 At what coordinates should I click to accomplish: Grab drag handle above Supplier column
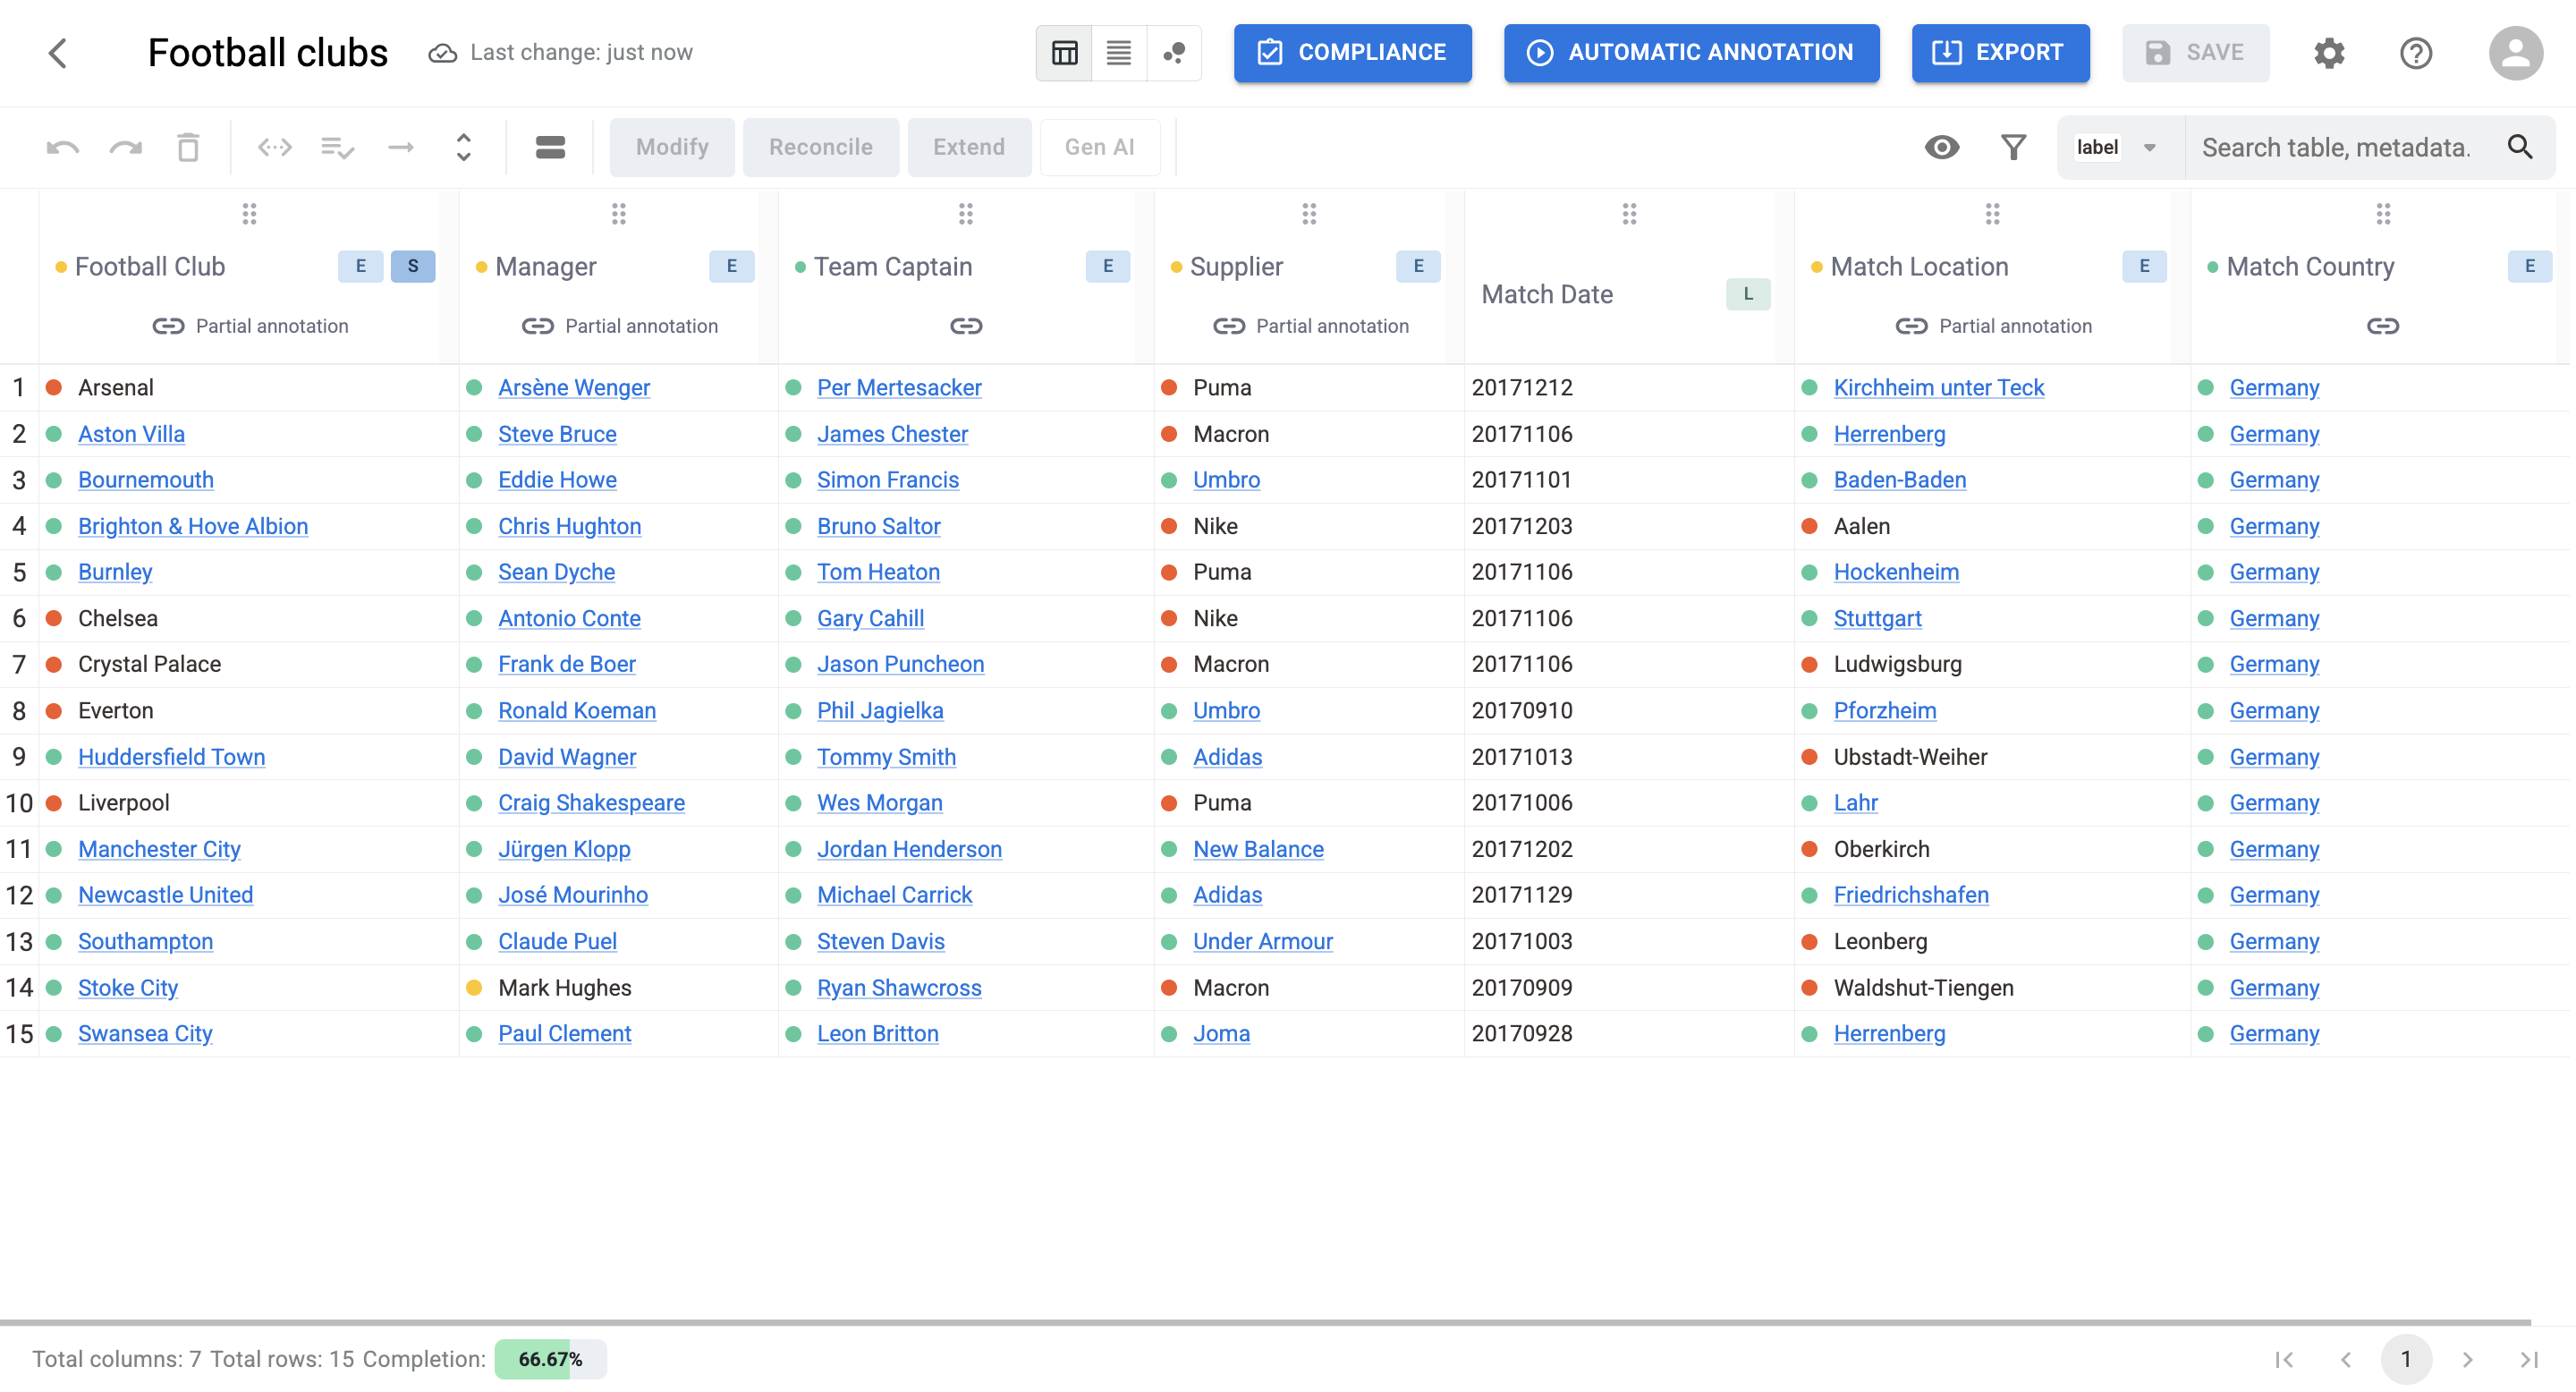[1309, 214]
